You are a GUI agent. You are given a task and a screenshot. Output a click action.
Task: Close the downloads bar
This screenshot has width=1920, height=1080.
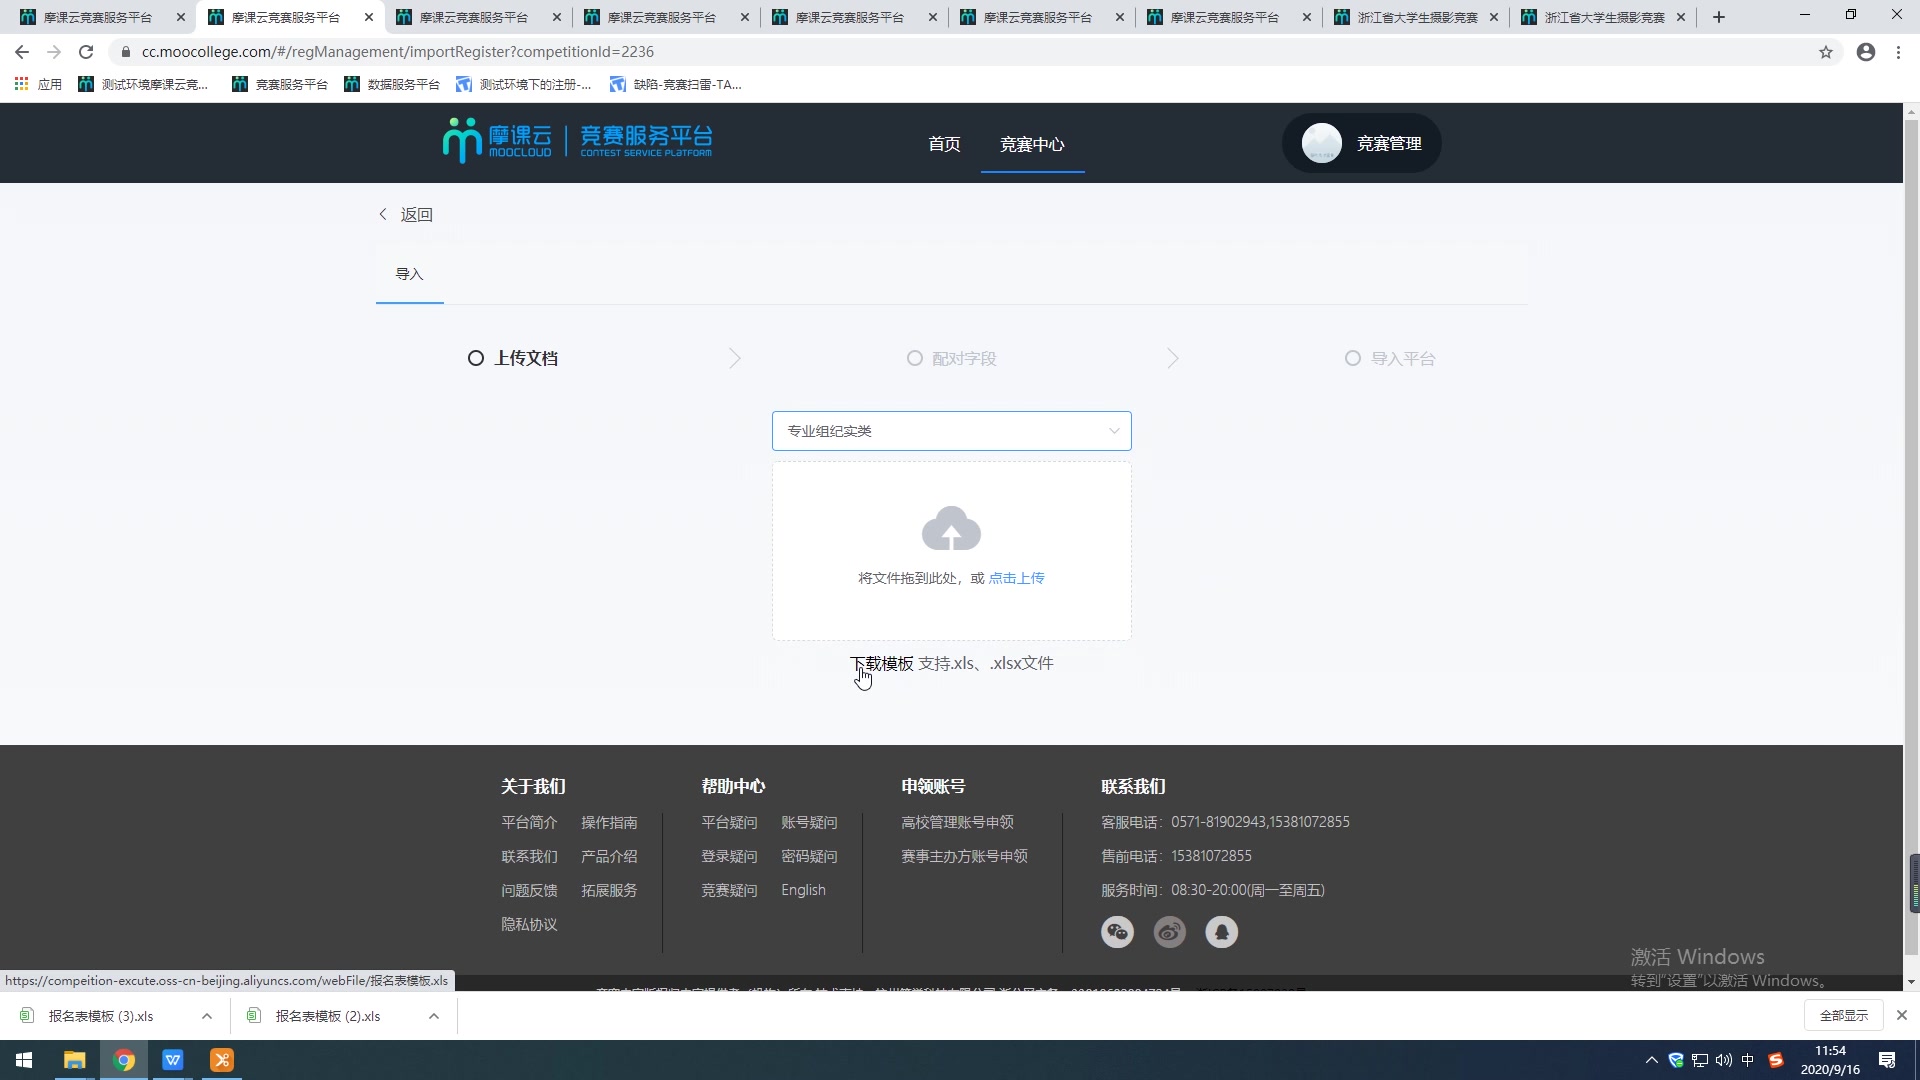click(1901, 1015)
